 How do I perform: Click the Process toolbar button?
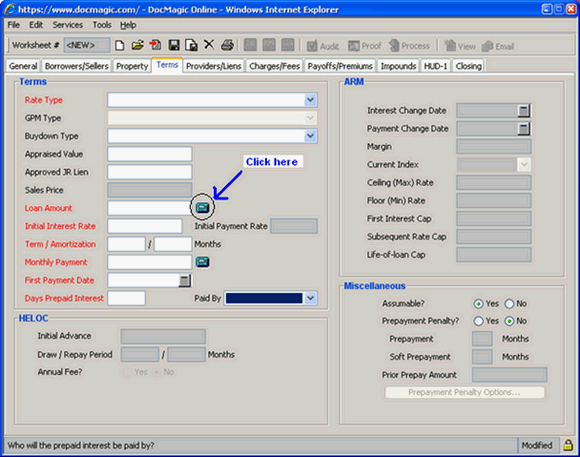pyautogui.click(x=409, y=46)
